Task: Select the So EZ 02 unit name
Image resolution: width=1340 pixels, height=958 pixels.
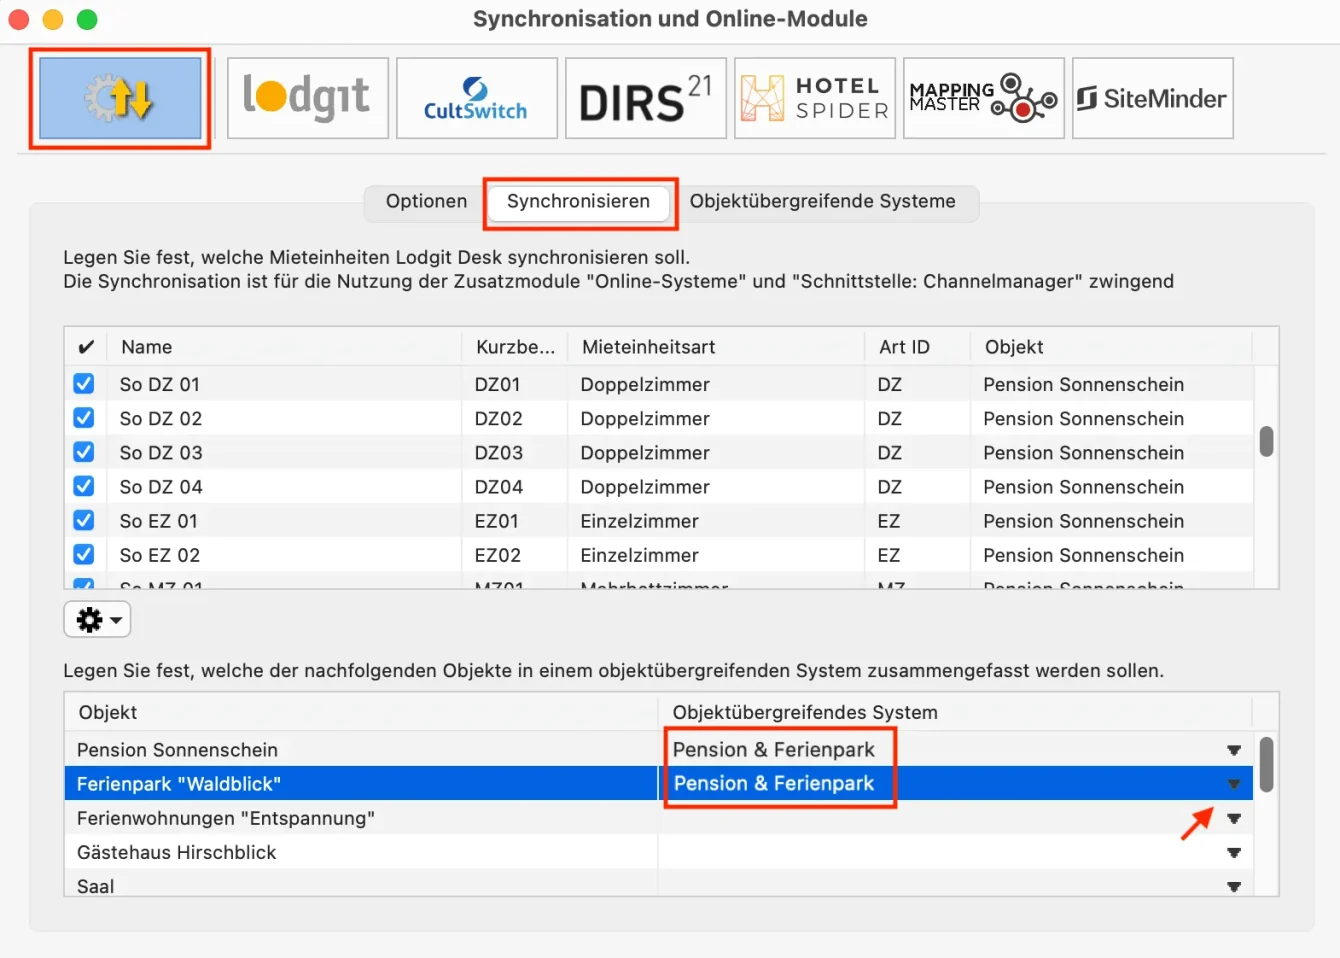Action: point(160,554)
